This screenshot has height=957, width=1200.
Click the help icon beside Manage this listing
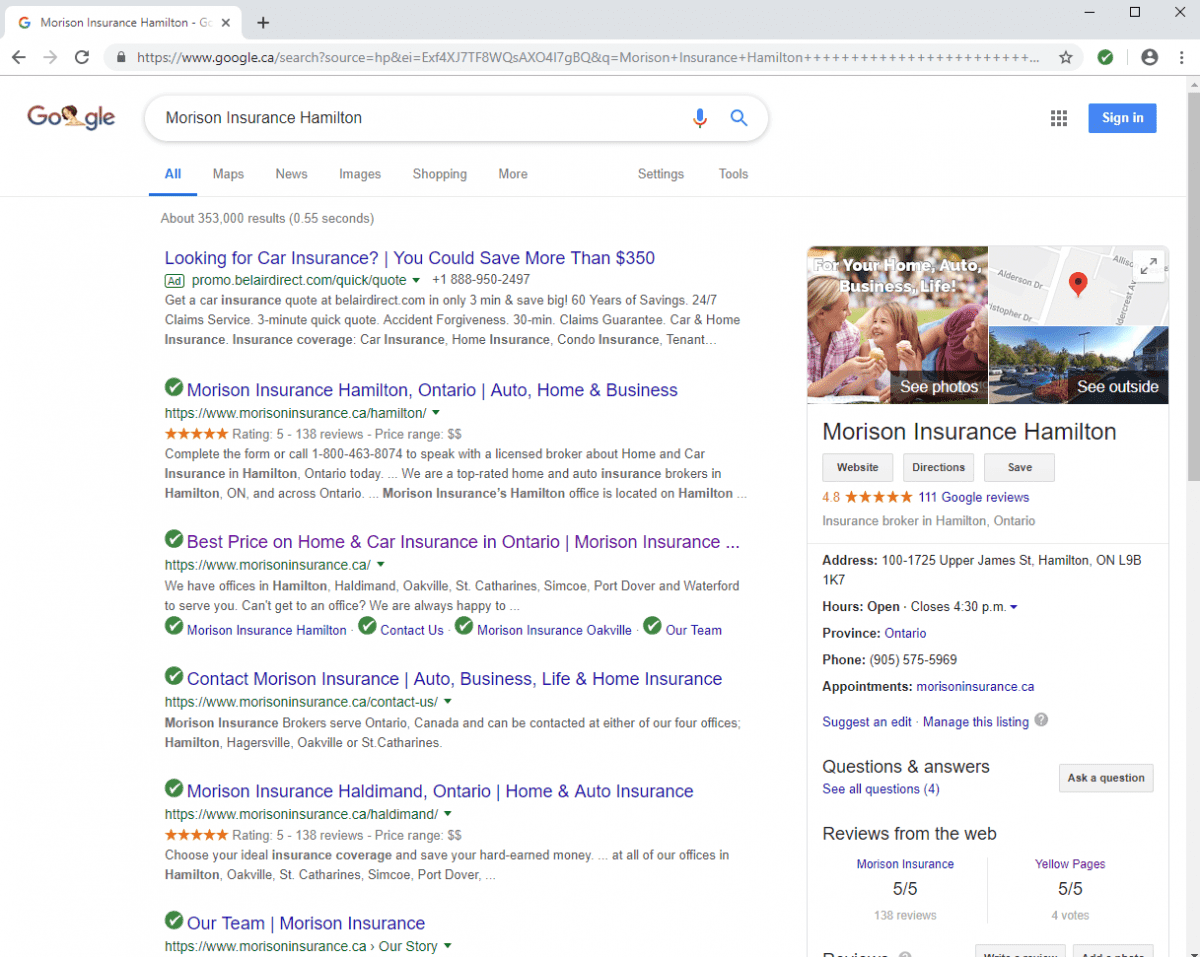click(x=1041, y=720)
